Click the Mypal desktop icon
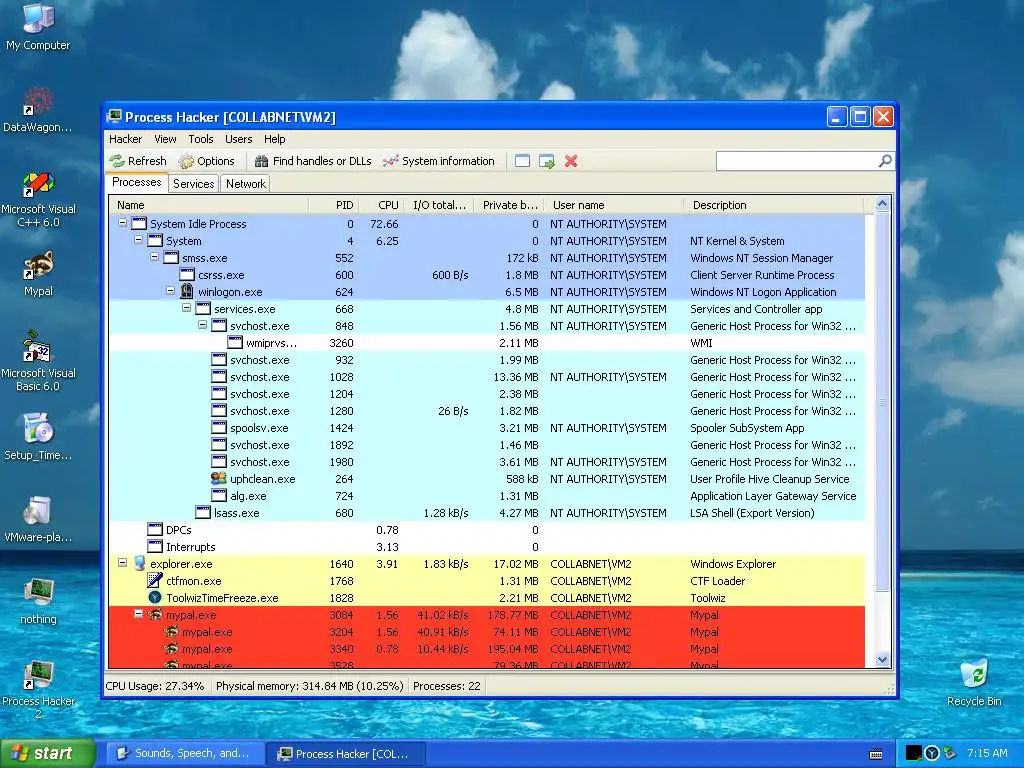Image resolution: width=1024 pixels, height=768 pixels. click(x=38, y=274)
